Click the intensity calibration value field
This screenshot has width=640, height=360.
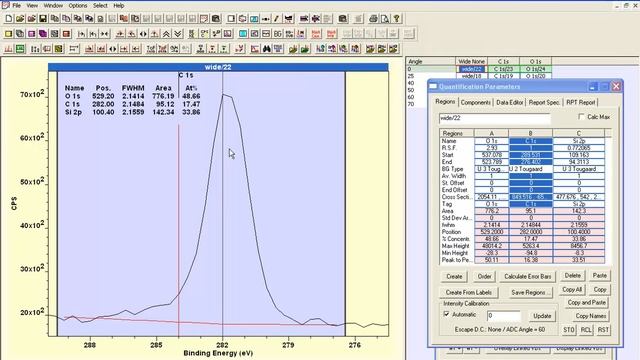(504, 316)
